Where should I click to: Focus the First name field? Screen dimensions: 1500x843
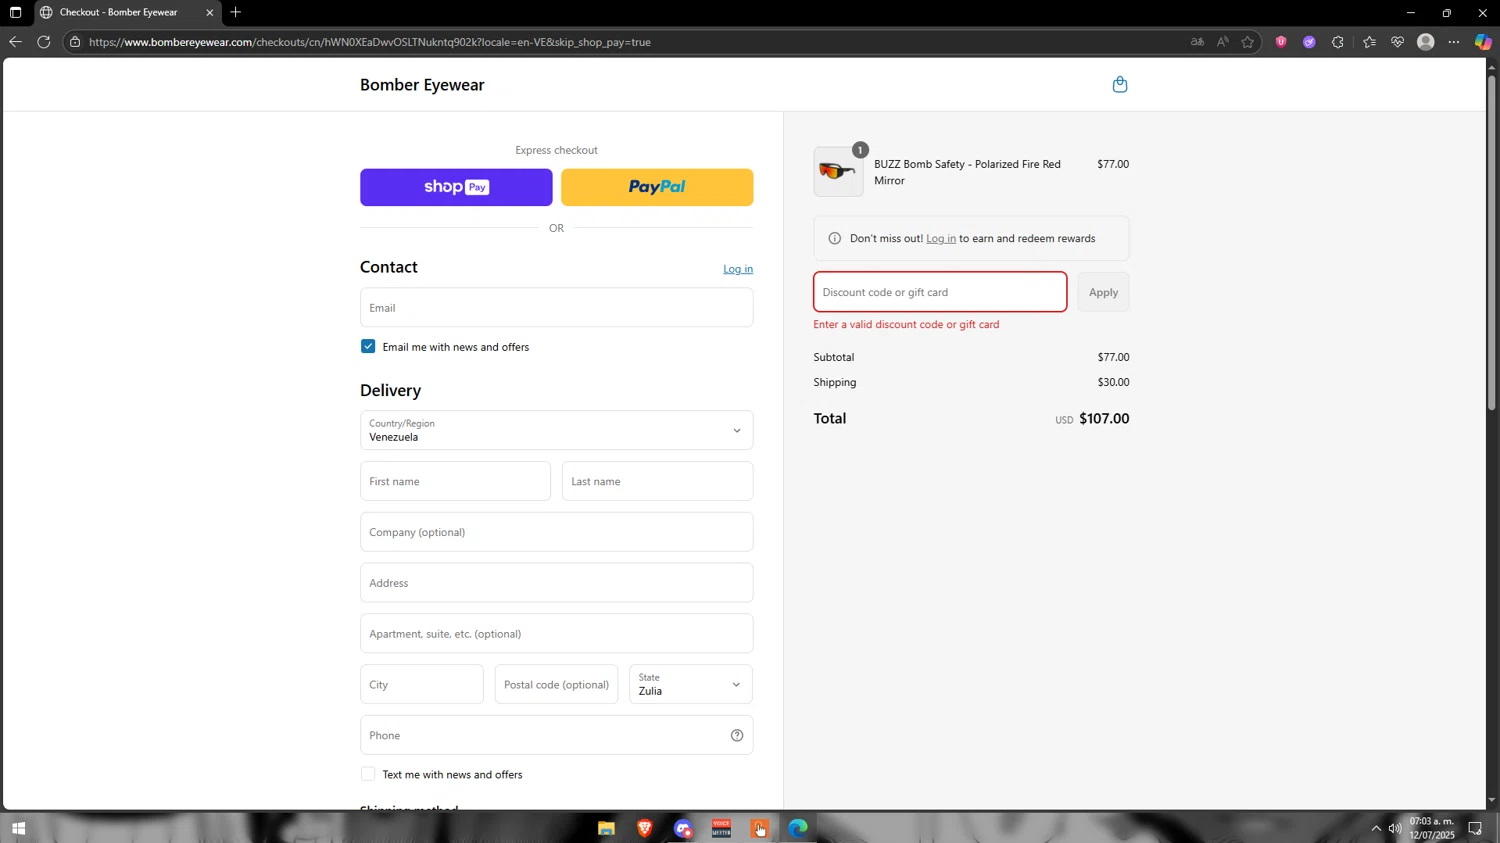coord(455,482)
